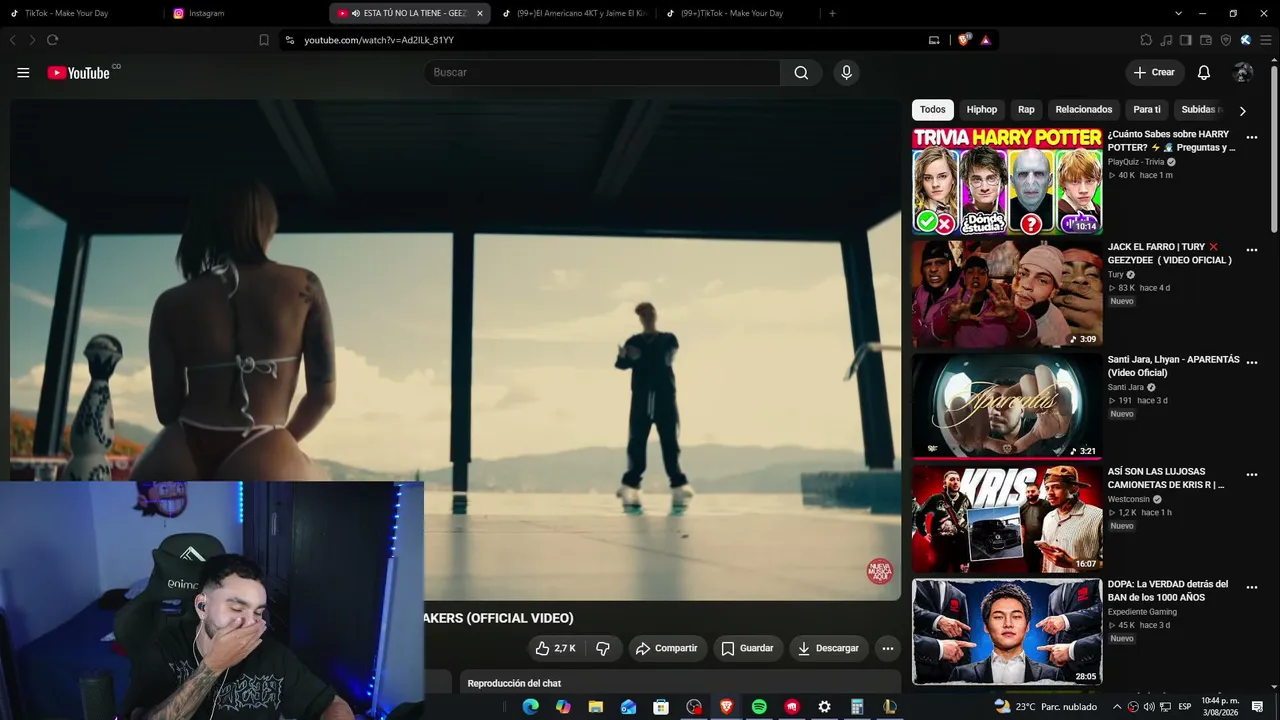This screenshot has width=1280, height=720.
Task: Open options menu for Harry Potter video
Action: (1251, 137)
